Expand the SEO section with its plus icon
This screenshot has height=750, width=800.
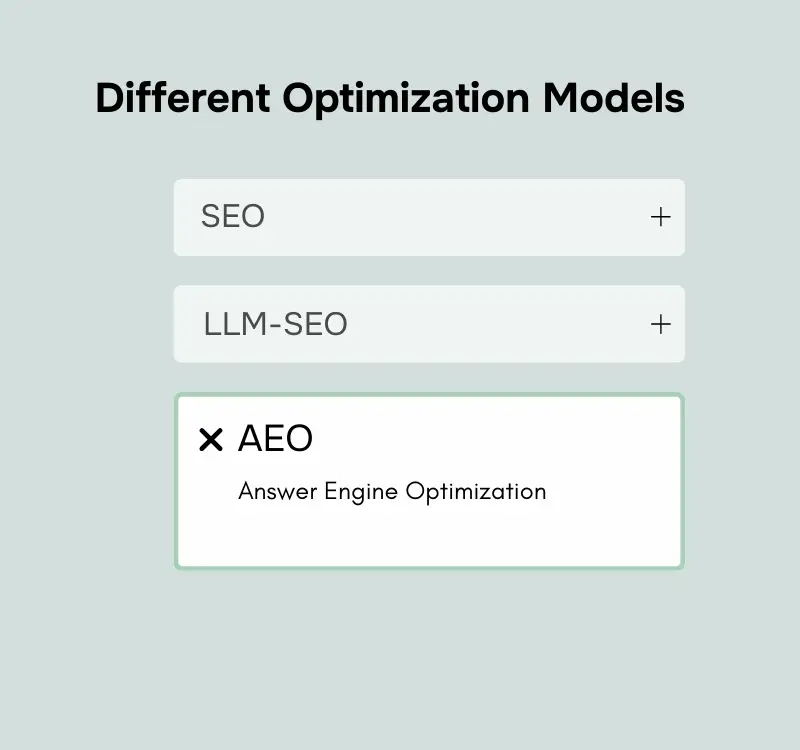click(x=660, y=217)
